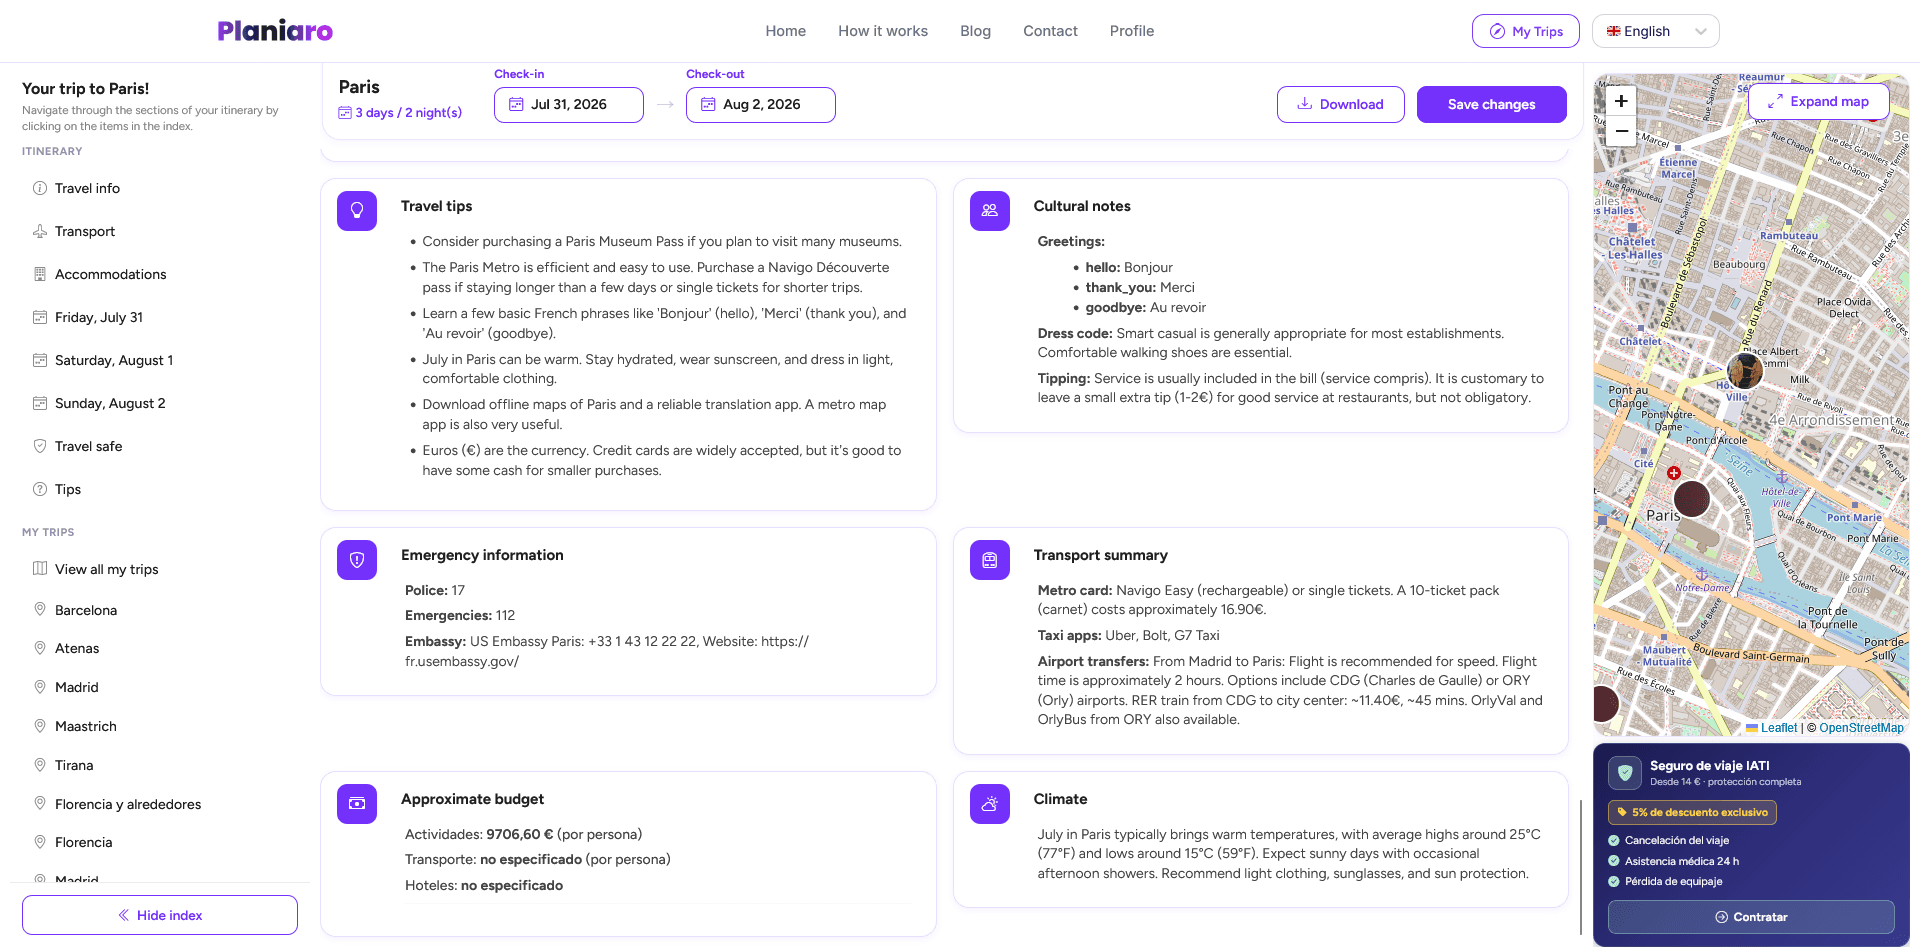Screen dimensions: 1920x947
Task: Click the IATI insurance shield icon
Action: coord(1625,773)
